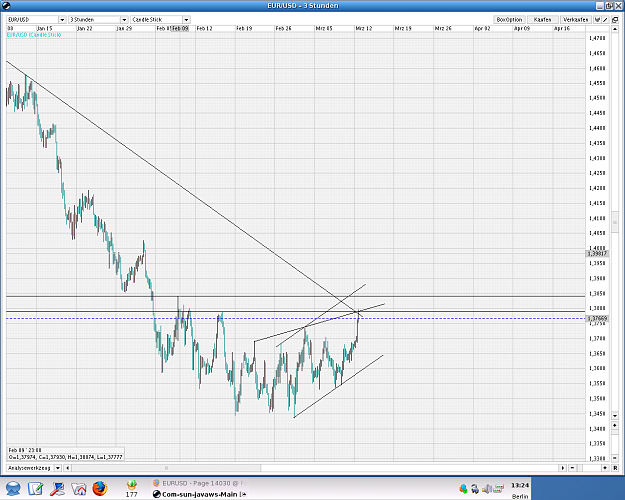
Task: Click the lock tray icon
Action: click(x=475, y=488)
